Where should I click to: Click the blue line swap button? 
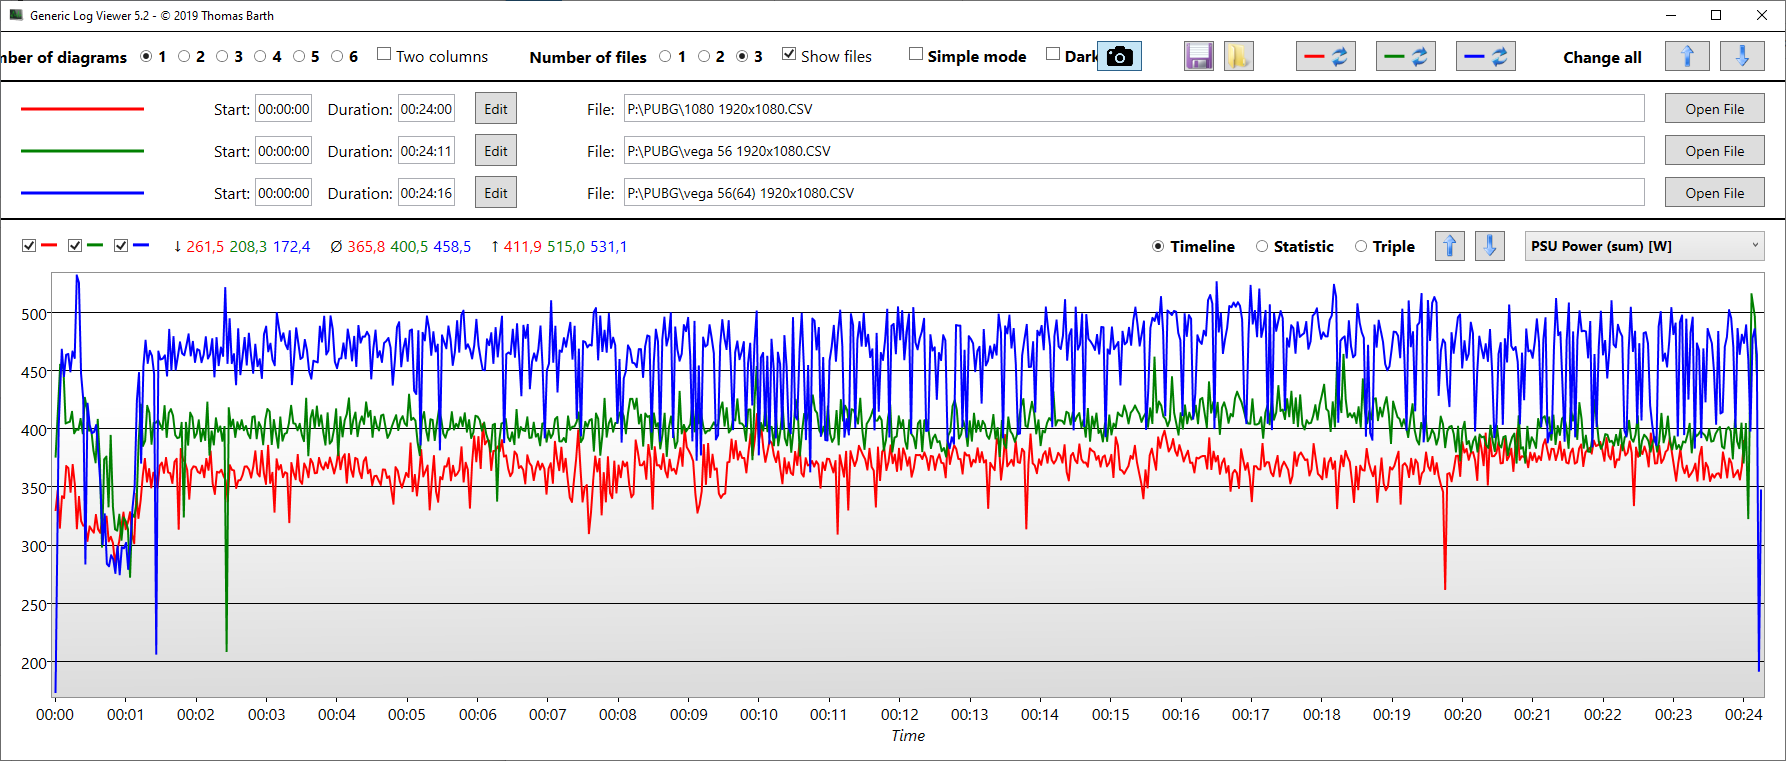(1485, 57)
